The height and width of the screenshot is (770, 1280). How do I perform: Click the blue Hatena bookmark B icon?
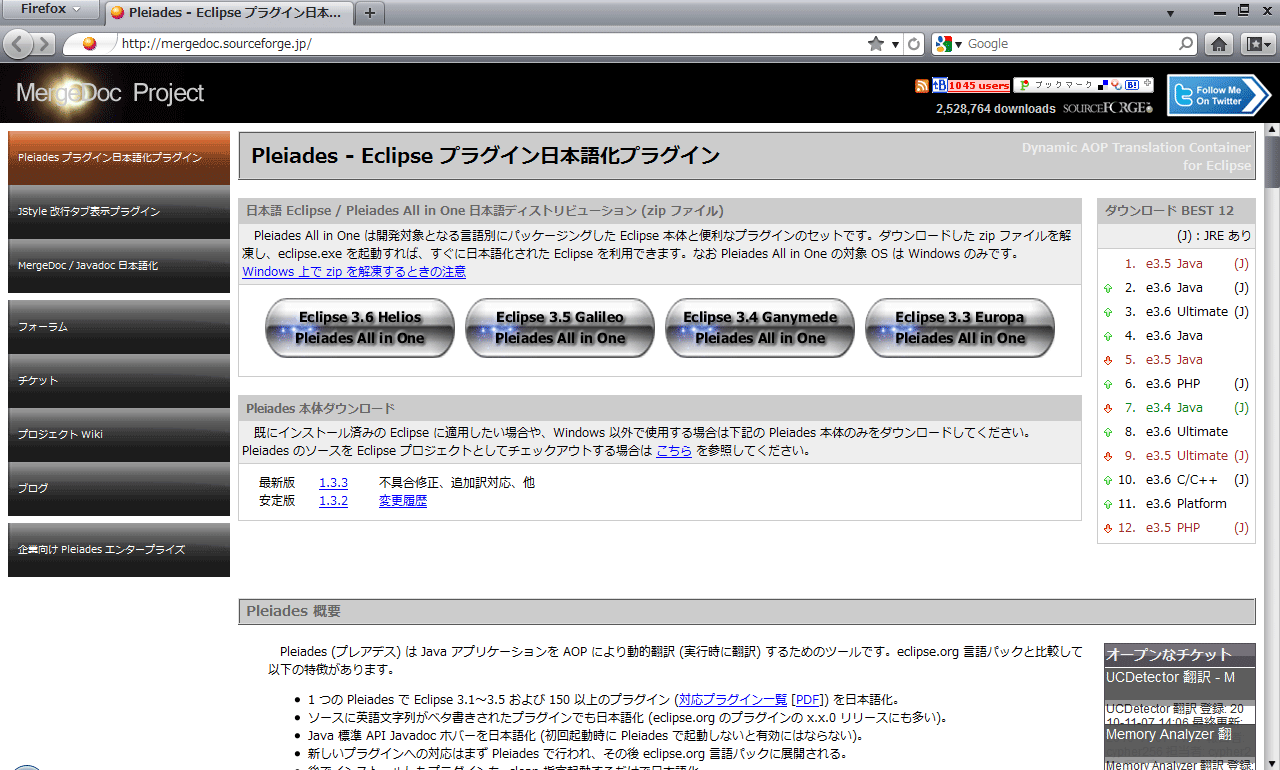939,86
